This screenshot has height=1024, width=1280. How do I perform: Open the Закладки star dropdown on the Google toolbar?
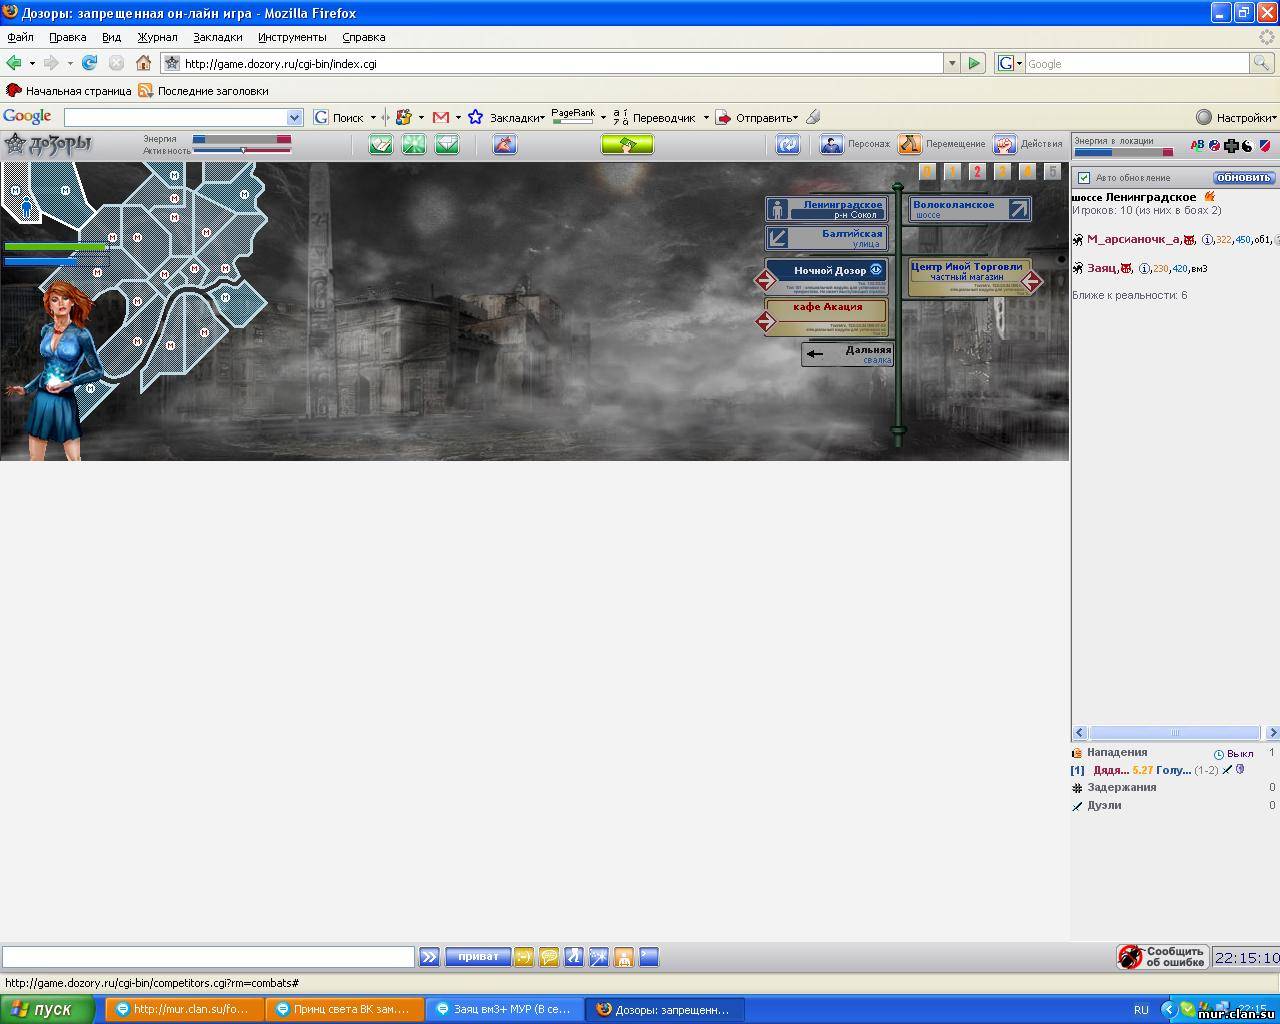click(506, 117)
